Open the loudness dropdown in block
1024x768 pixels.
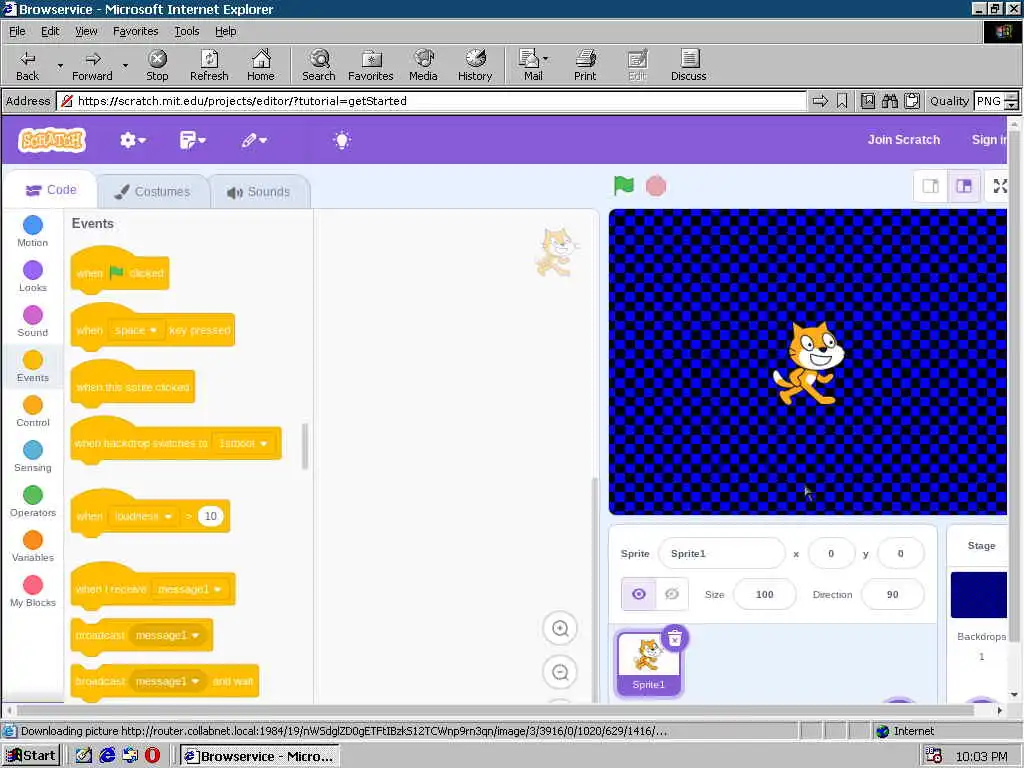tap(143, 516)
